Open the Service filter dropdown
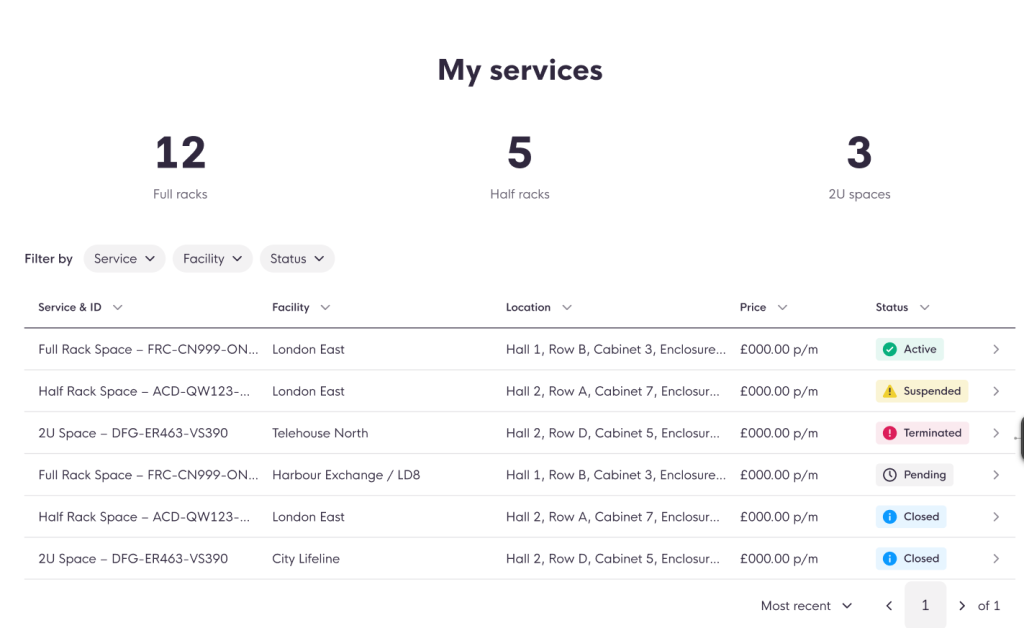Viewport: 1024px width, 628px height. tap(124, 259)
